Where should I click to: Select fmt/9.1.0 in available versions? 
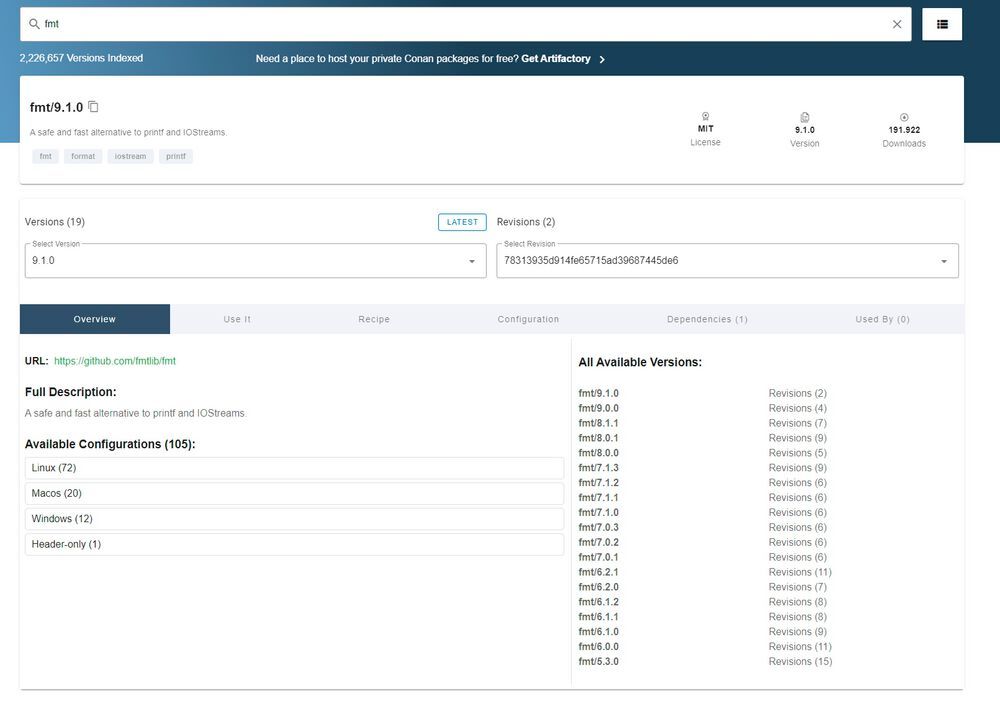pyautogui.click(x=598, y=393)
